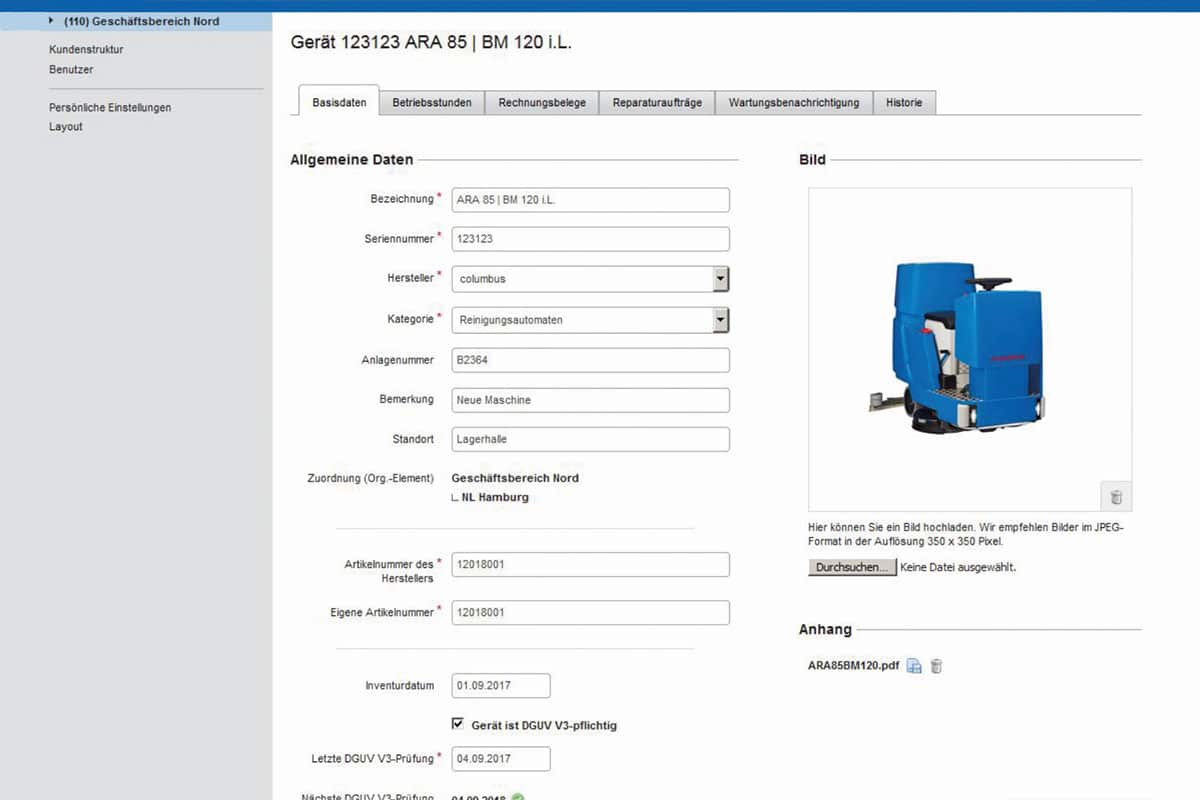Click the Inventurdatum date field
The image size is (1200, 800).
click(501, 686)
